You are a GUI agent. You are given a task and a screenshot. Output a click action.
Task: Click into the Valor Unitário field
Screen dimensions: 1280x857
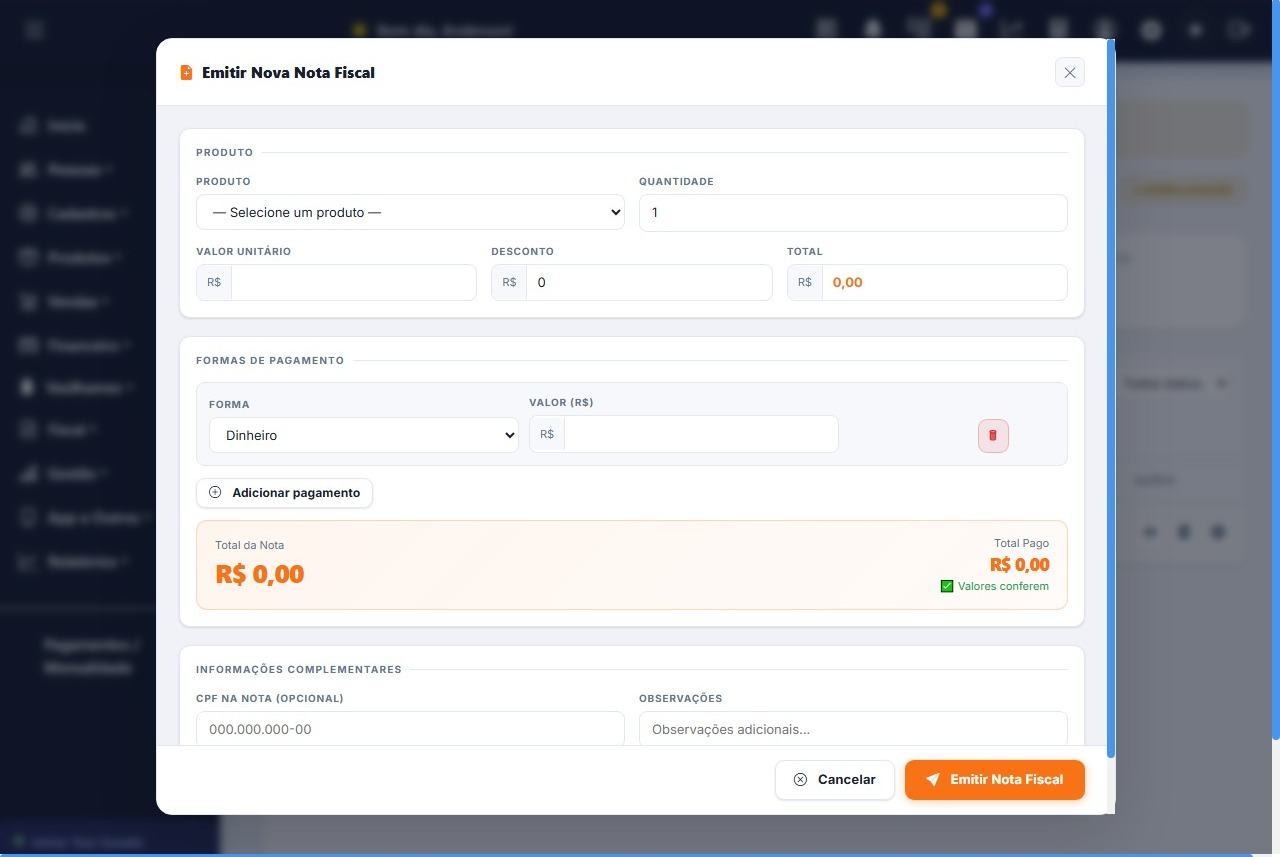click(353, 283)
